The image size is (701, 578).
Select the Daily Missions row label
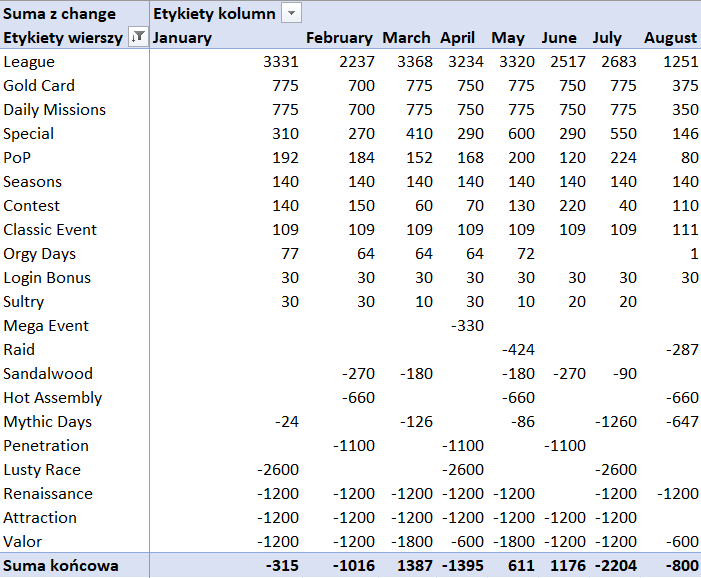click(54, 110)
